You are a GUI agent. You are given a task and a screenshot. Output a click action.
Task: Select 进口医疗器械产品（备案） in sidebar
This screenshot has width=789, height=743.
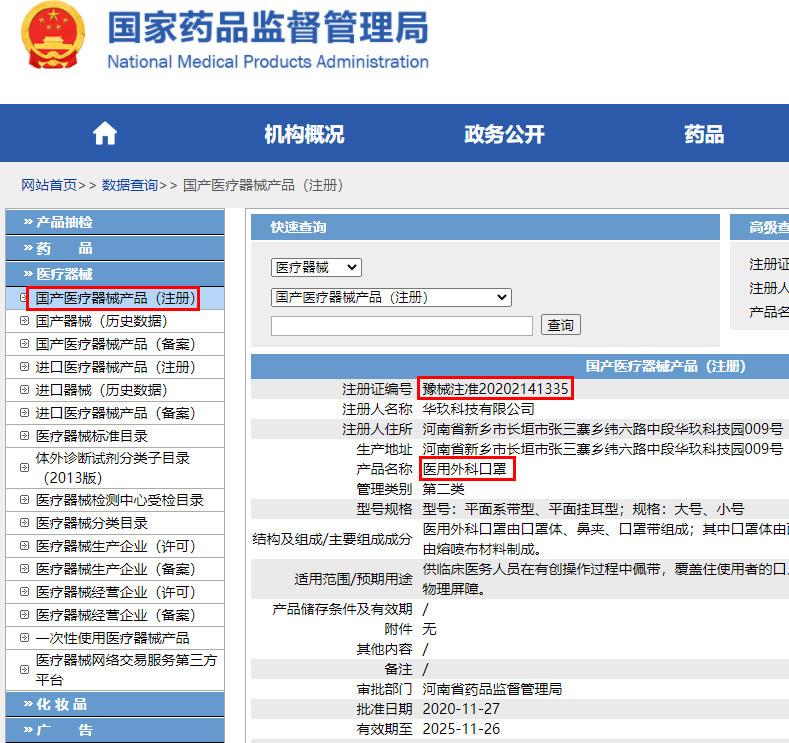click(115, 413)
